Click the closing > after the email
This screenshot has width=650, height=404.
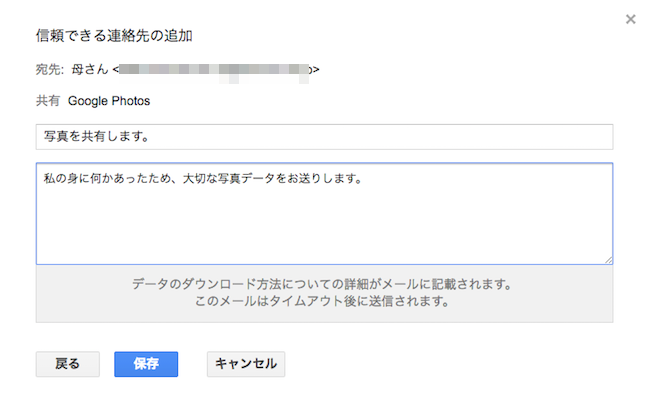pyautogui.click(x=317, y=69)
